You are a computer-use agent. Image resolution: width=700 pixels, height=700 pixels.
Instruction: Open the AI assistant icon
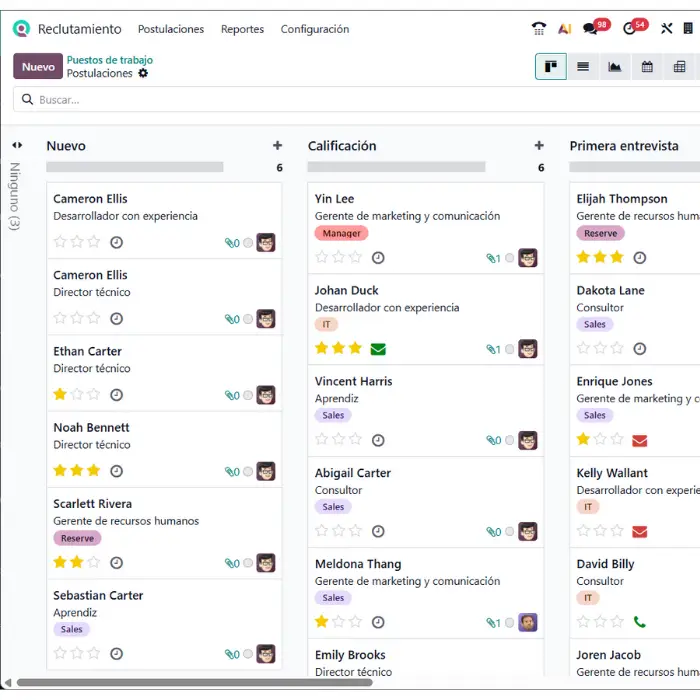click(565, 29)
